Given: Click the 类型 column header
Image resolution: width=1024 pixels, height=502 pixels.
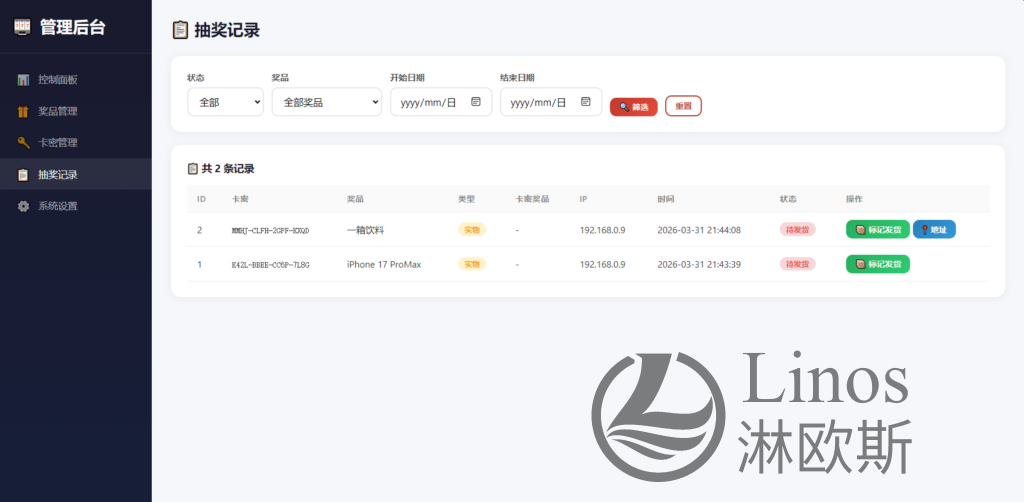Looking at the screenshot, I should (x=466, y=198).
